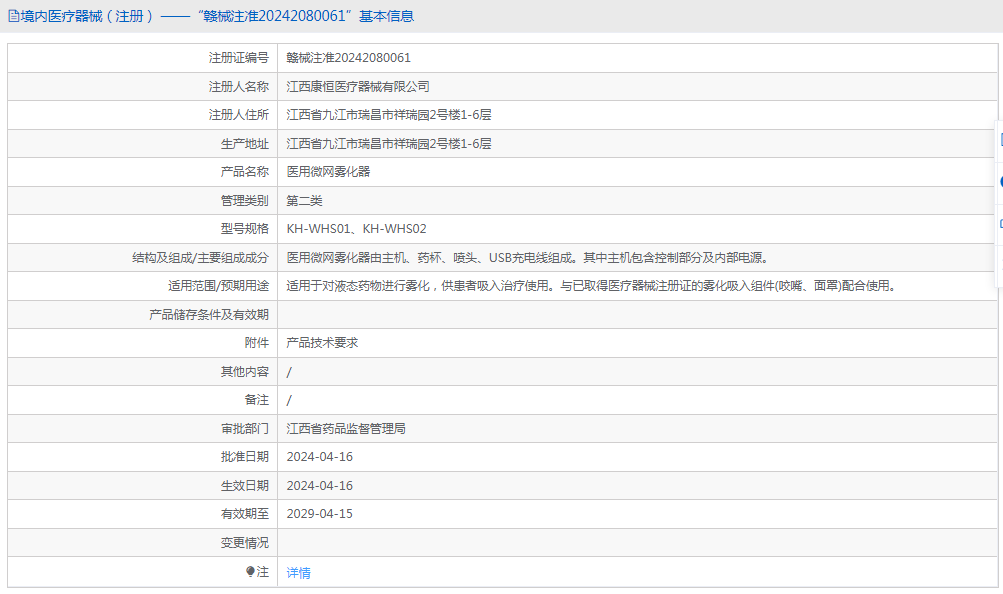Click the value 医用微网雾化器
This screenshot has width=1003, height=594.
328,171
